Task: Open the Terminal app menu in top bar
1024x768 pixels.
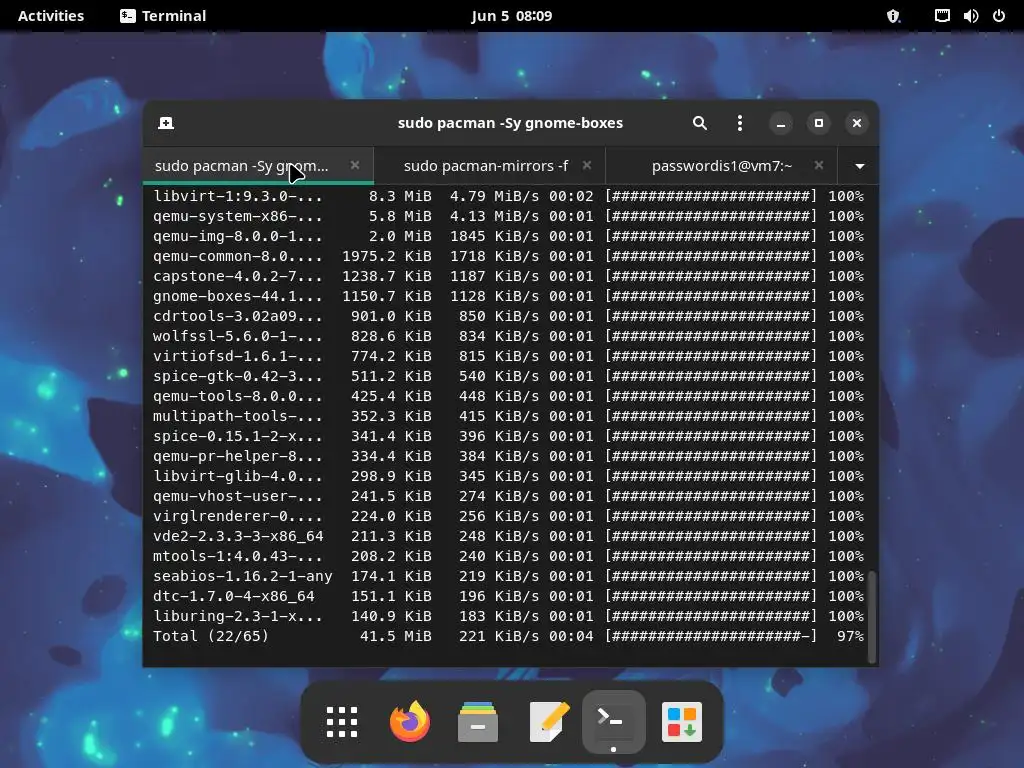Action: (x=163, y=16)
